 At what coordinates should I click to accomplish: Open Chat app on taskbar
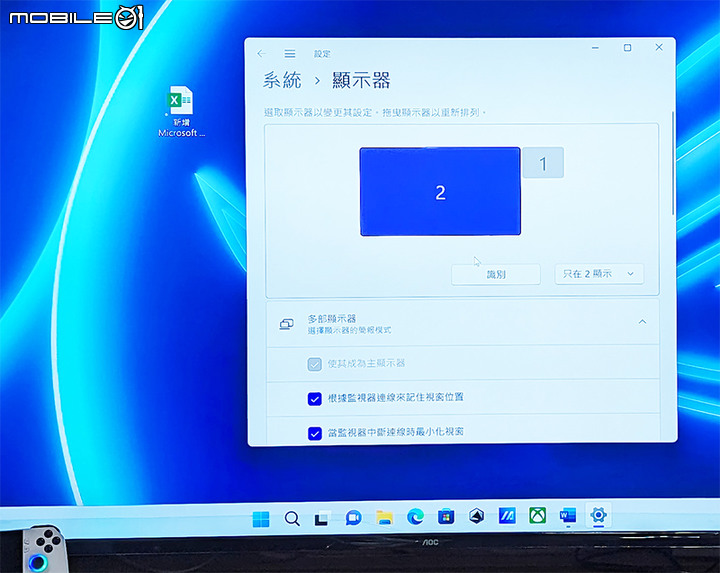coord(353,518)
